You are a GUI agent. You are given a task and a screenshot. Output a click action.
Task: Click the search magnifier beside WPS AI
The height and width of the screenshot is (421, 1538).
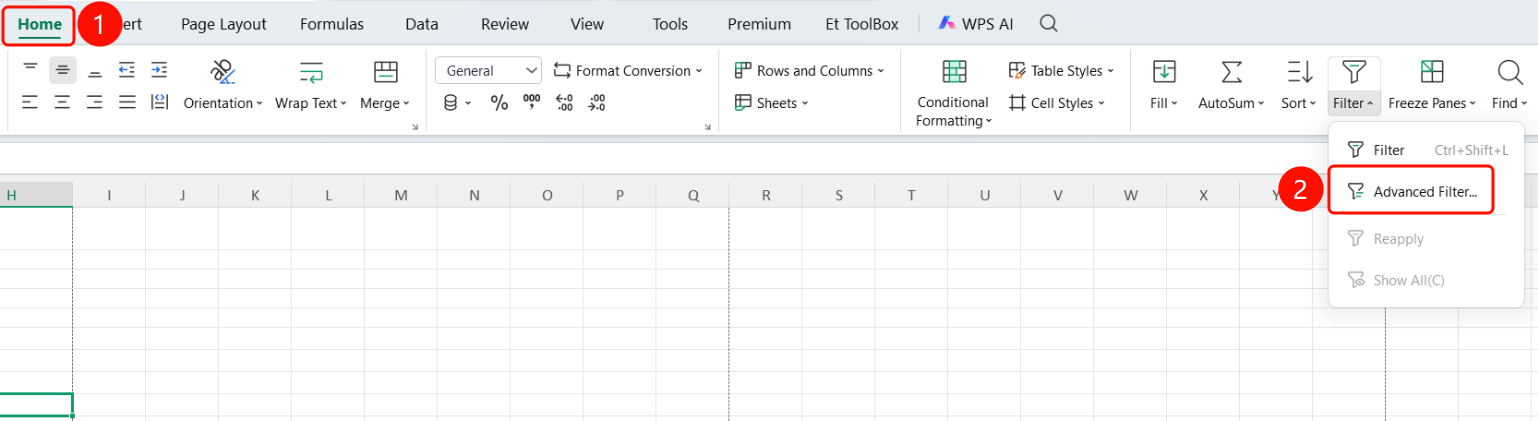coord(1048,23)
